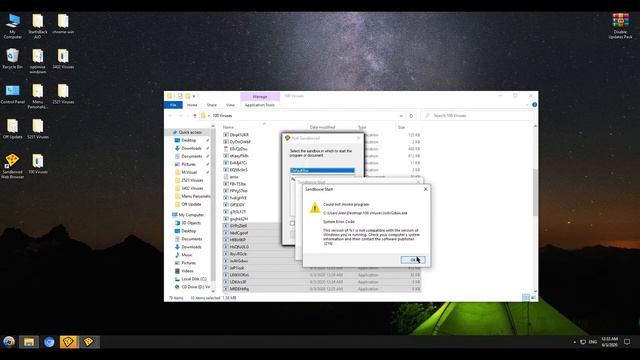640x360 pixels.
Task: Click OK in the Sandboxie Start error dialog
Action: coord(413,260)
